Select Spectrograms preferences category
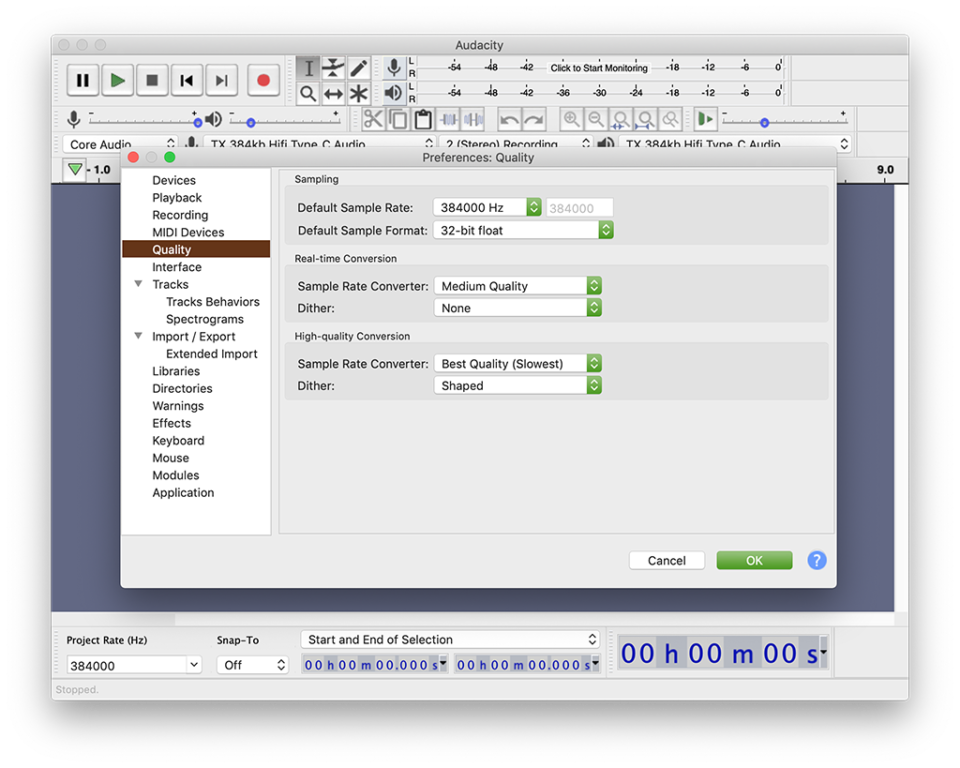Viewport: 960px width, 768px height. click(x=204, y=319)
